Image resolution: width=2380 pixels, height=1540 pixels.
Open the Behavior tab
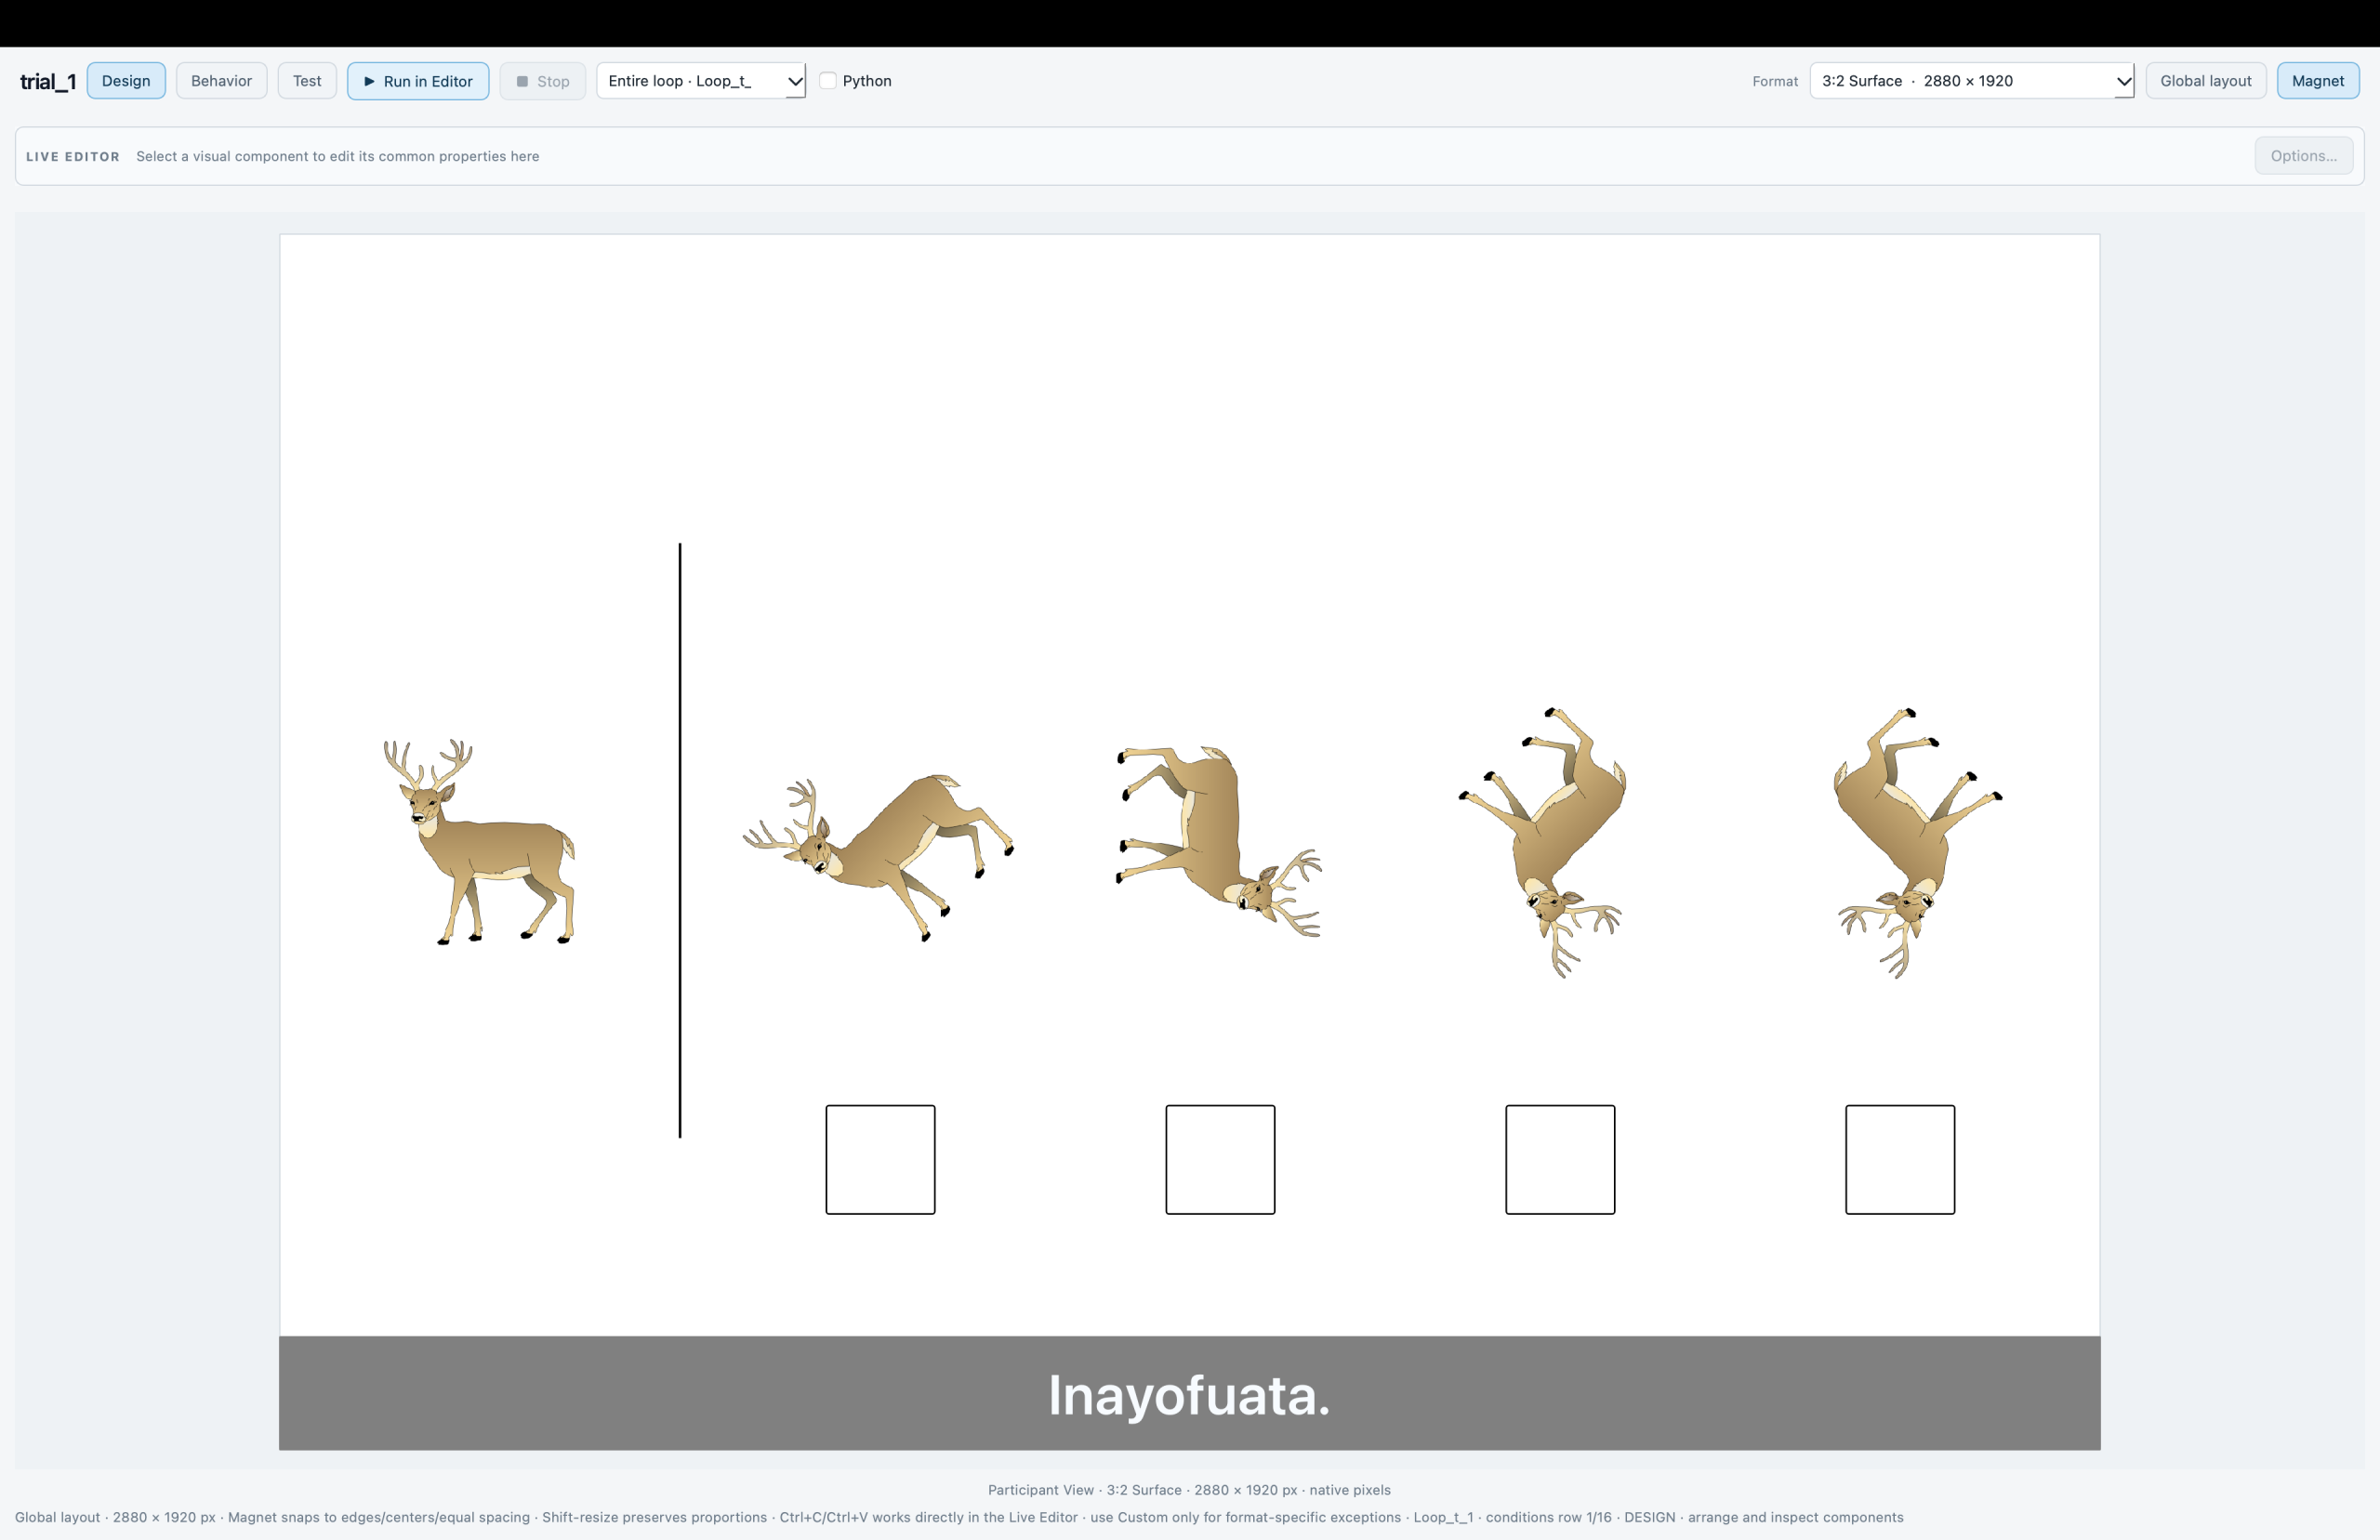221,81
